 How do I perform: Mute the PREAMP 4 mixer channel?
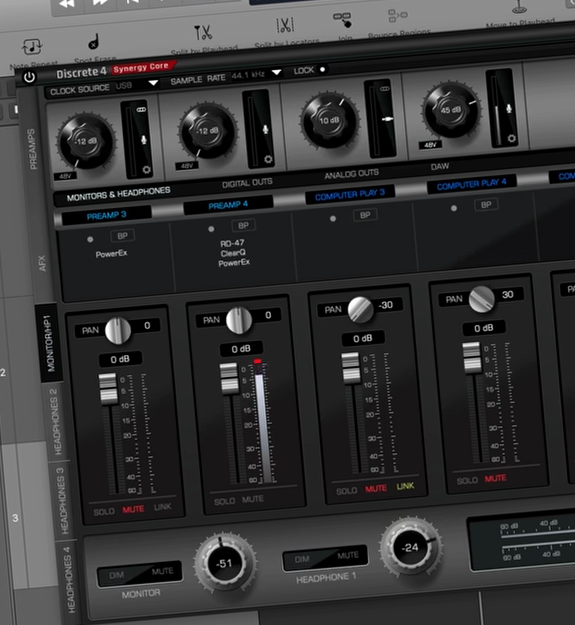253,499
